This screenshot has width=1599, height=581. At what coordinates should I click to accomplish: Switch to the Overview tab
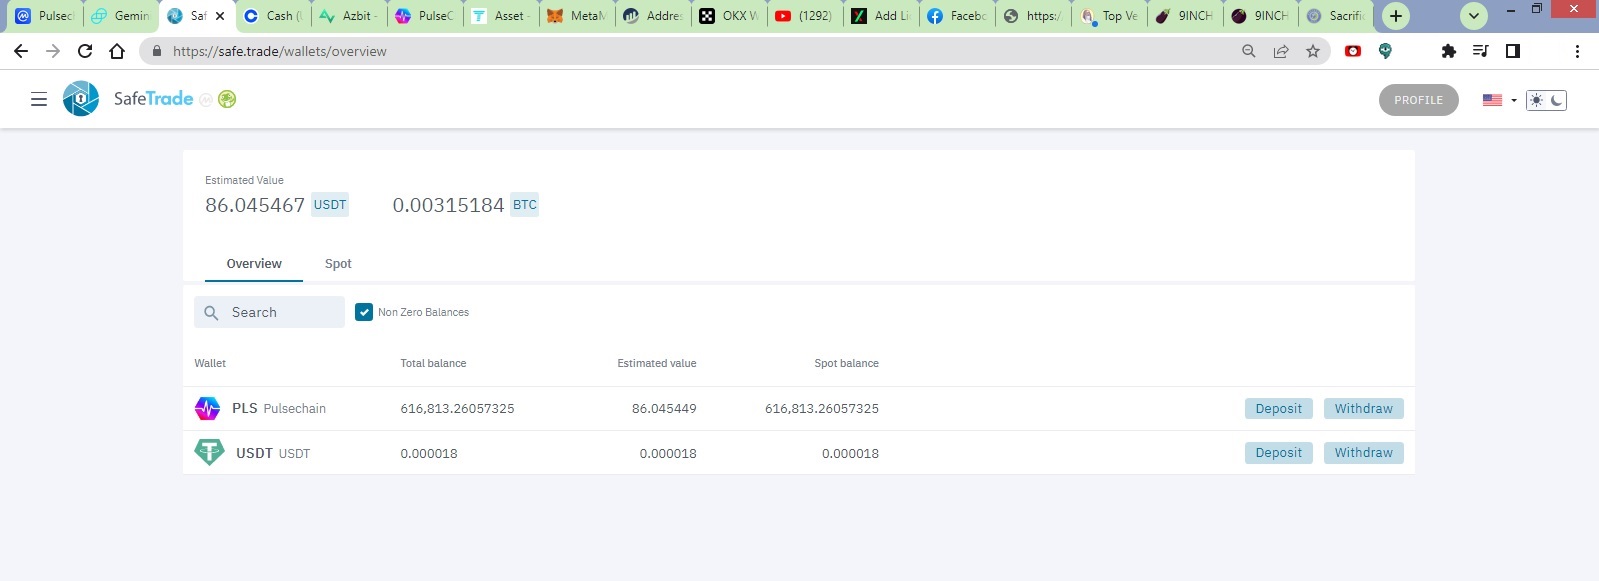[x=254, y=264]
